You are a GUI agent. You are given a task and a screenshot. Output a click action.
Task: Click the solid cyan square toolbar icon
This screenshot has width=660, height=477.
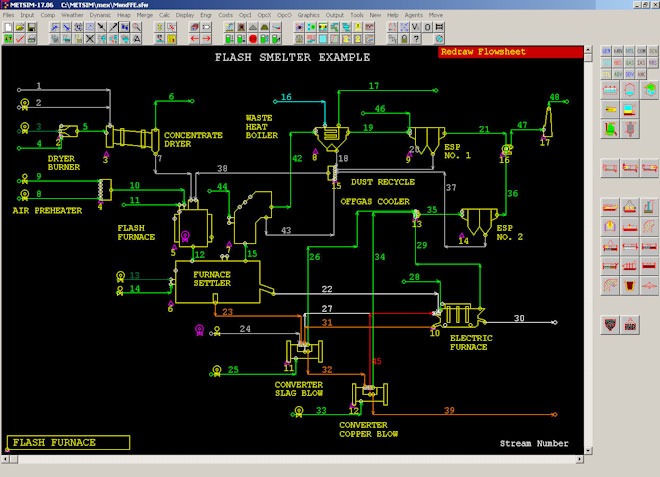[322, 39]
